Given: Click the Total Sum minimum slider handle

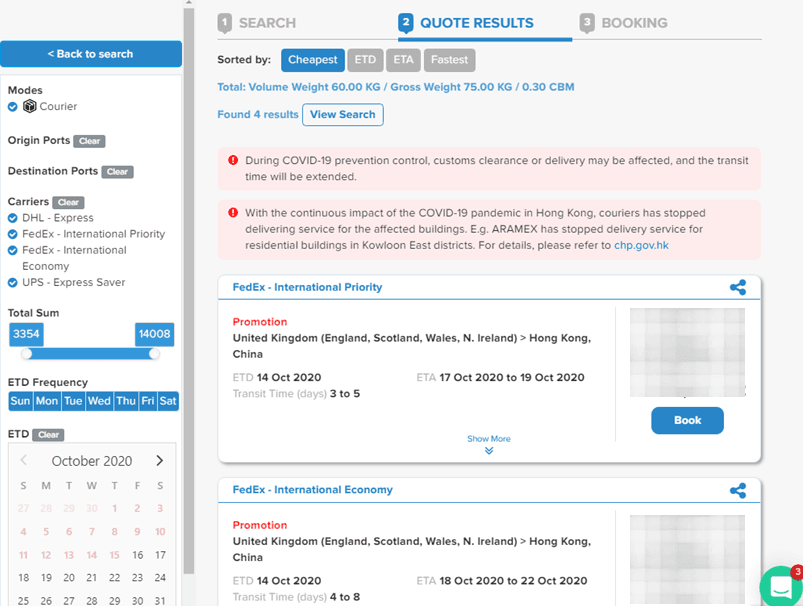Looking at the screenshot, I should (27, 353).
